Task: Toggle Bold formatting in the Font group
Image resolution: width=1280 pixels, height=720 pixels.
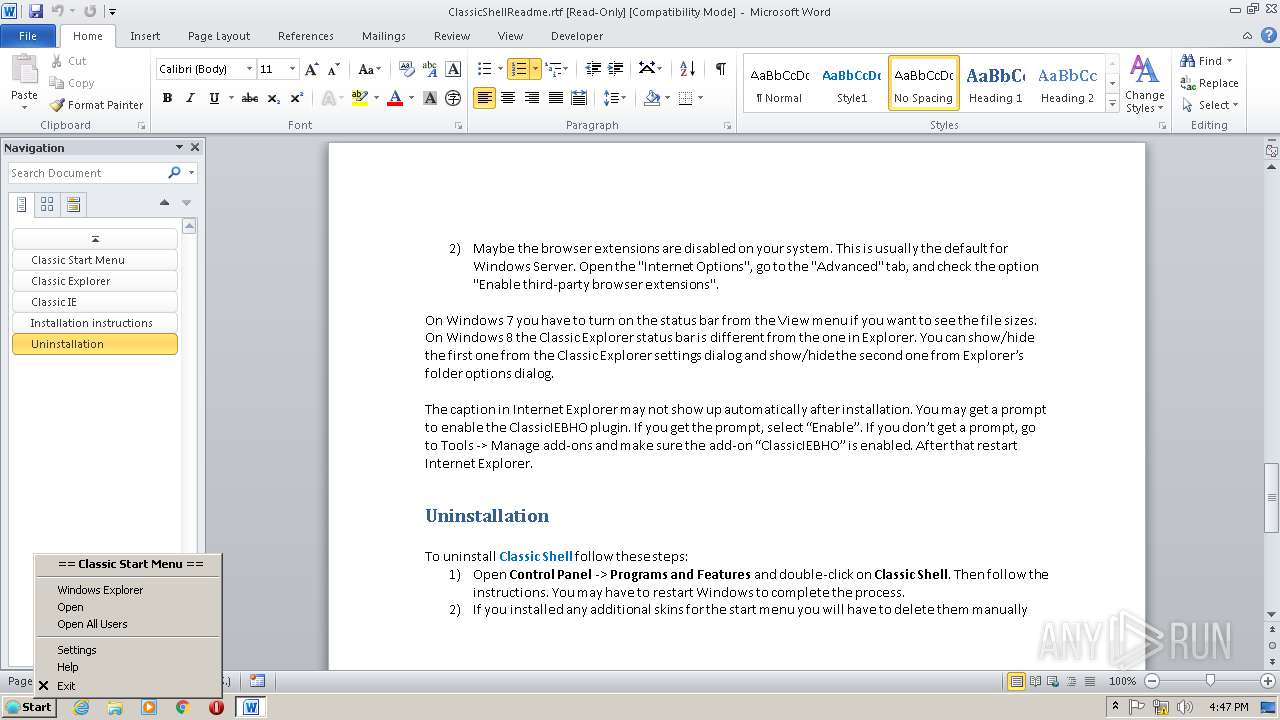Action: 167,98
